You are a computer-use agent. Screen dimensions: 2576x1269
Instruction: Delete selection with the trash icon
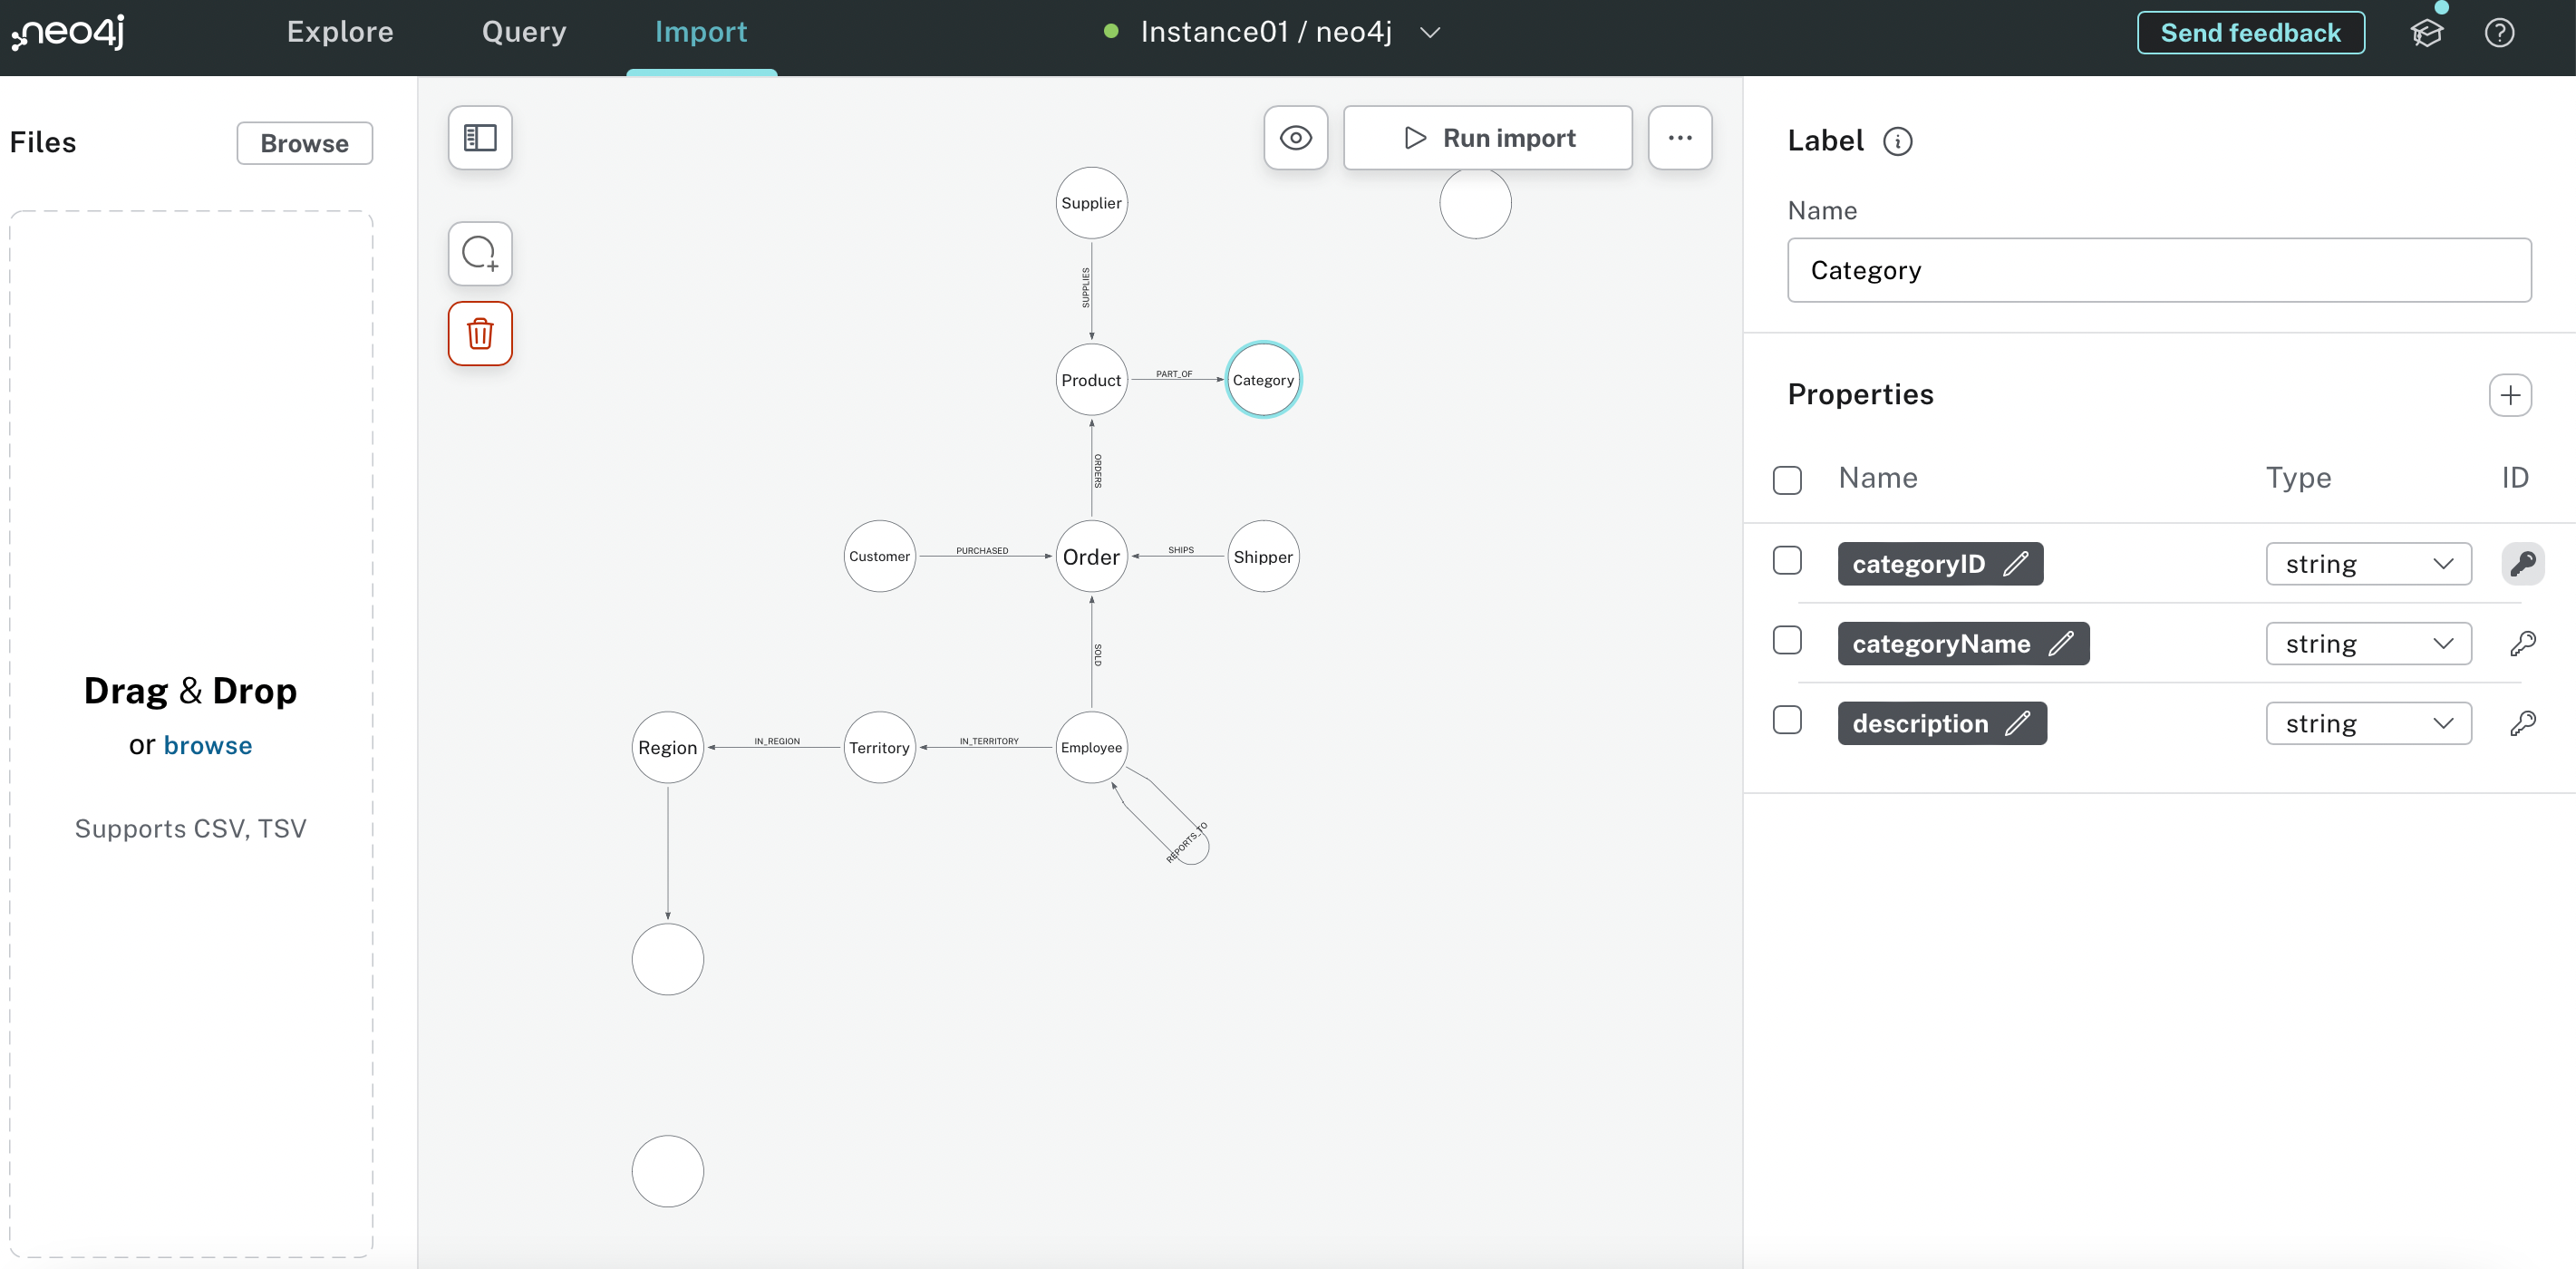tap(480, 334)
